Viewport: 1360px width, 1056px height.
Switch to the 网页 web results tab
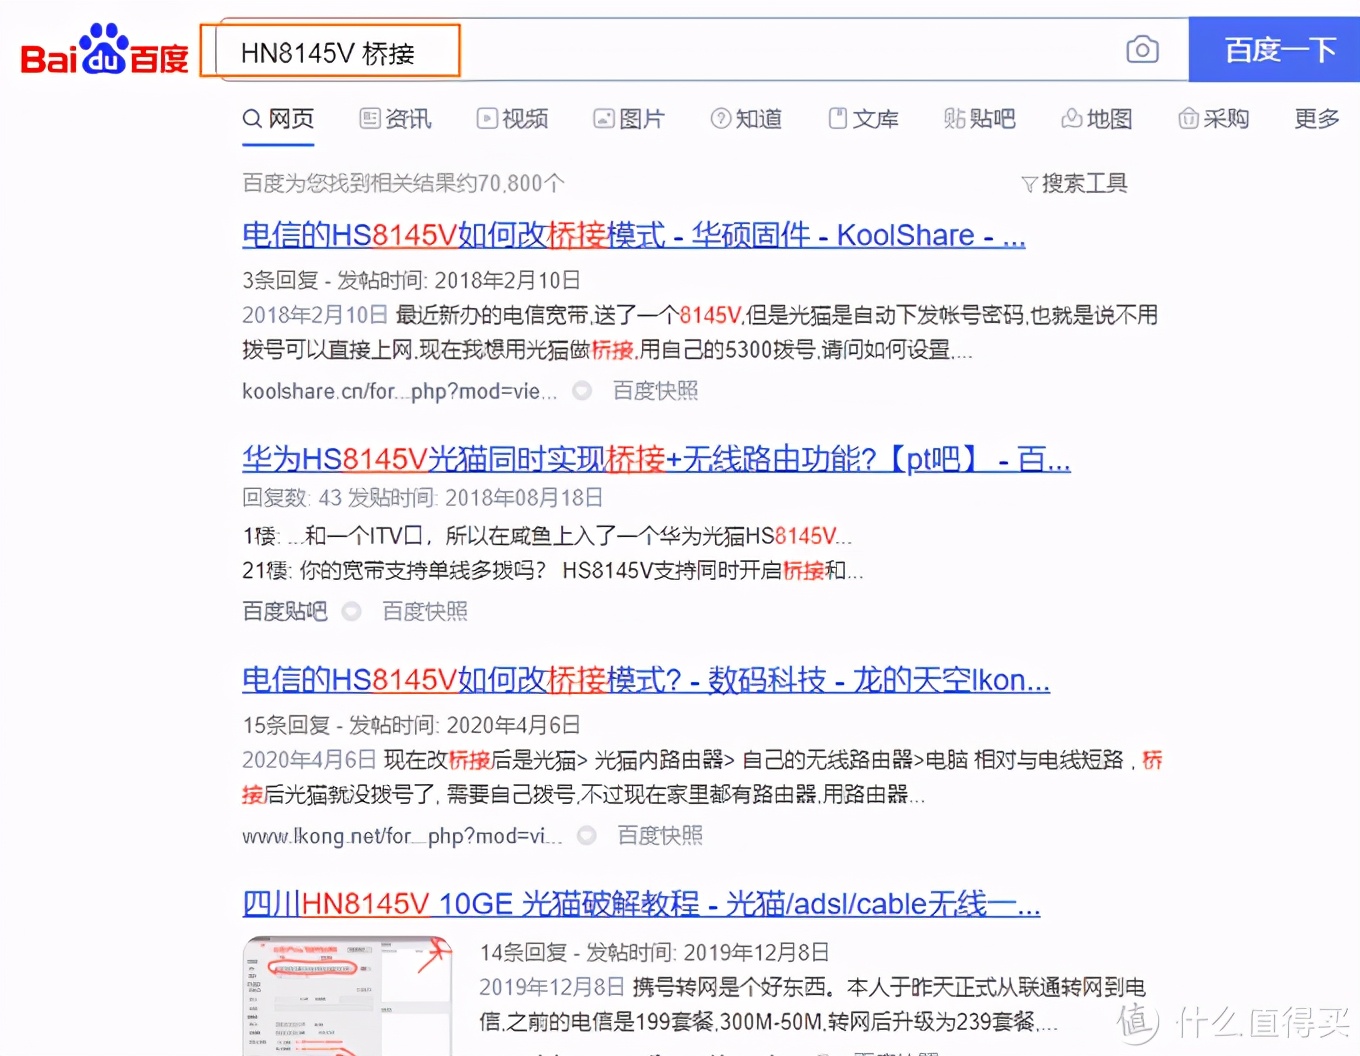[278, 118]
